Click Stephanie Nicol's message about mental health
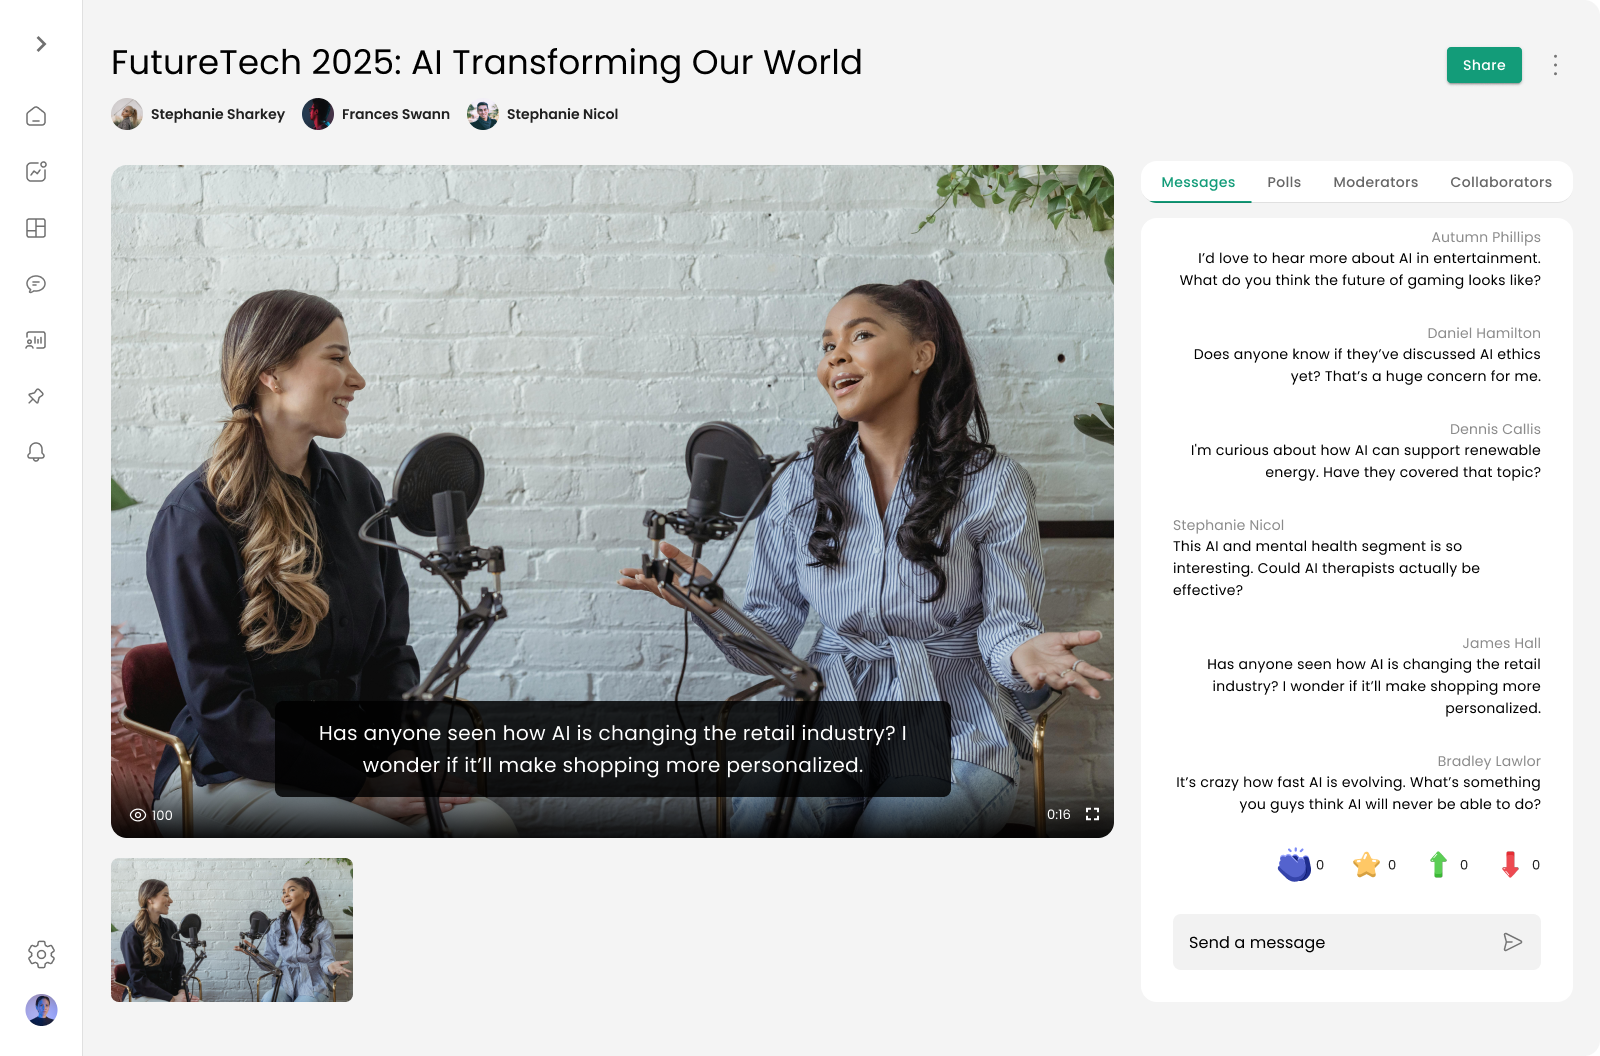 point(1326,568)
